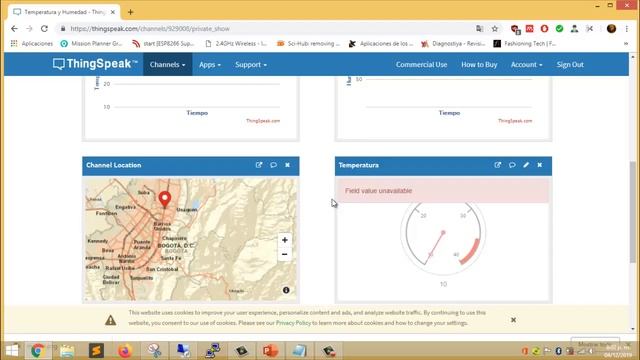
Task: Open the How to Buy page
Action: 479,64
